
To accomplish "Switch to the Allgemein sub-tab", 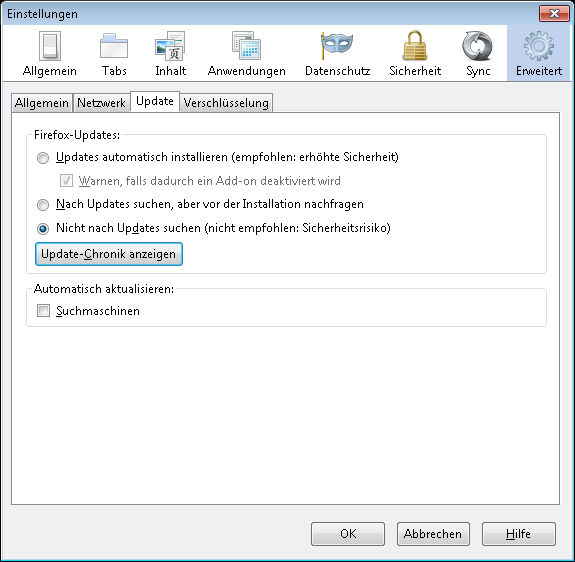I will pos(42,103).
